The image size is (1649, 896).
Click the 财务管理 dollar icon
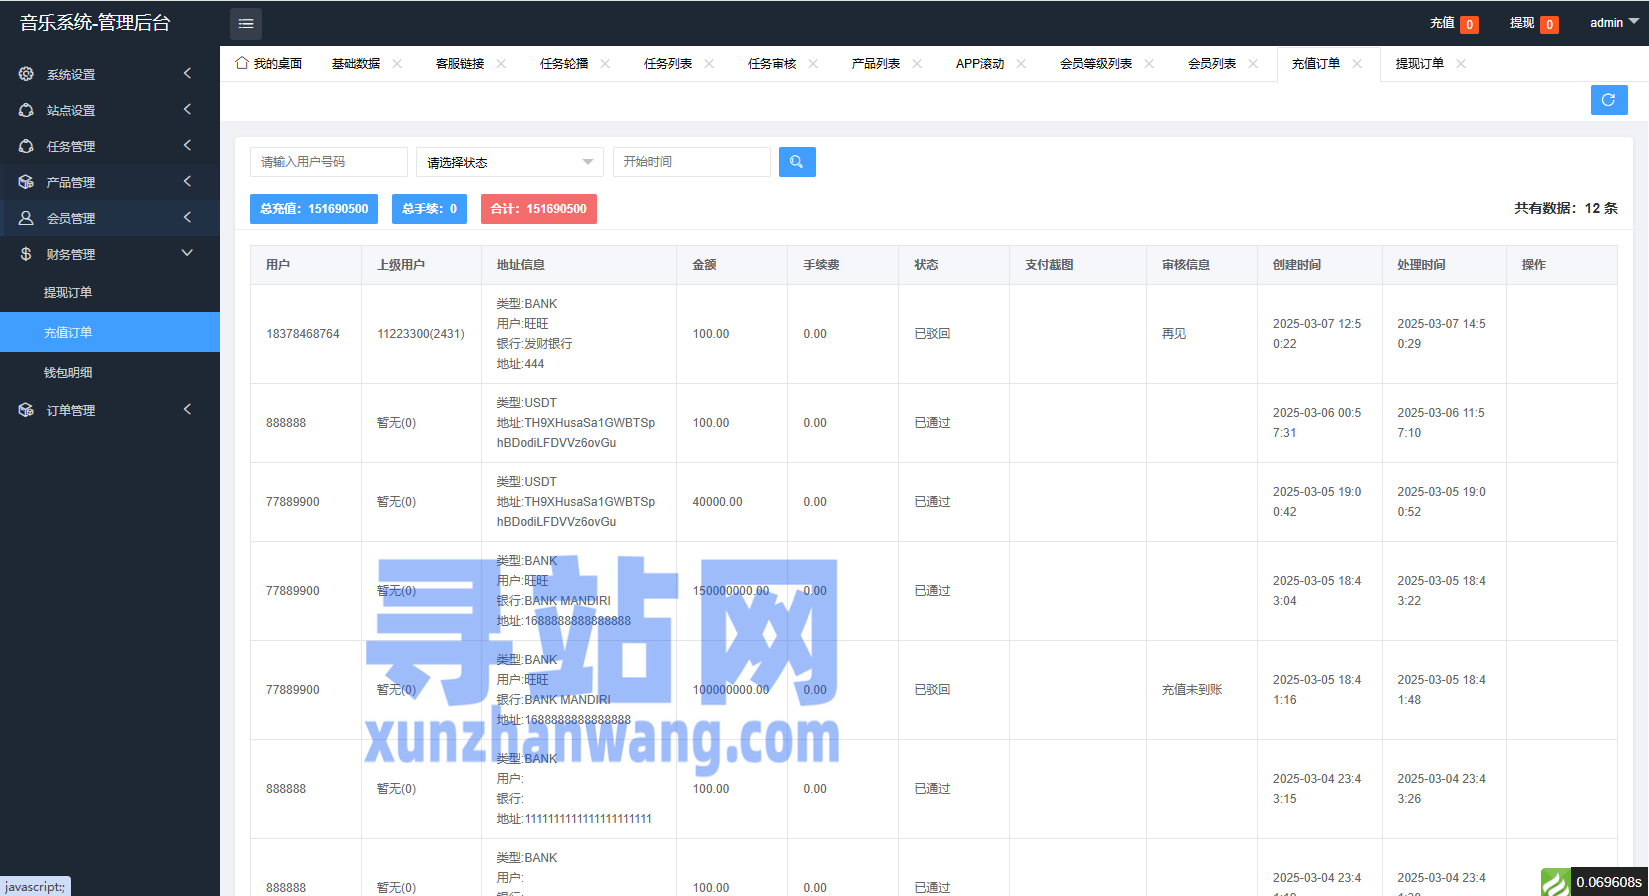(26, 254)
